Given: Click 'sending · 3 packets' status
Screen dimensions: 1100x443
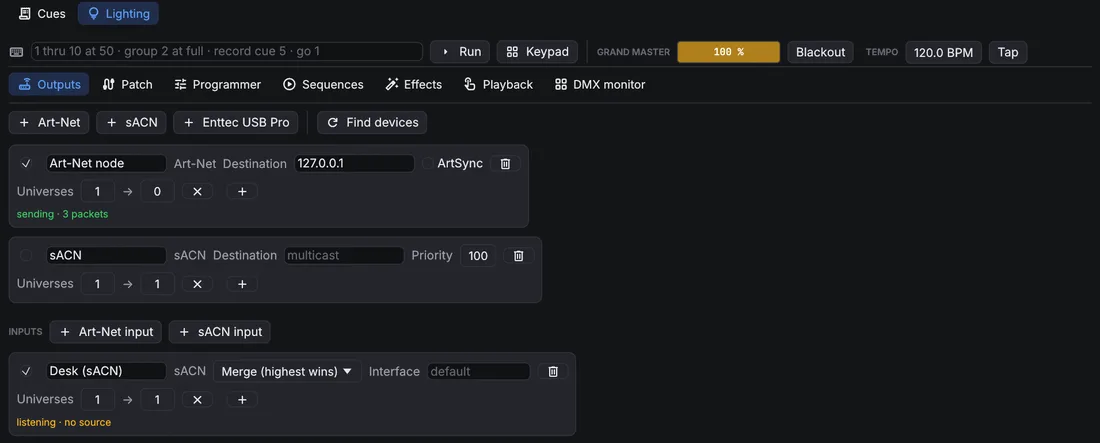Looking at the screenshot, I should pyautogui.click(x=62, y=214).
